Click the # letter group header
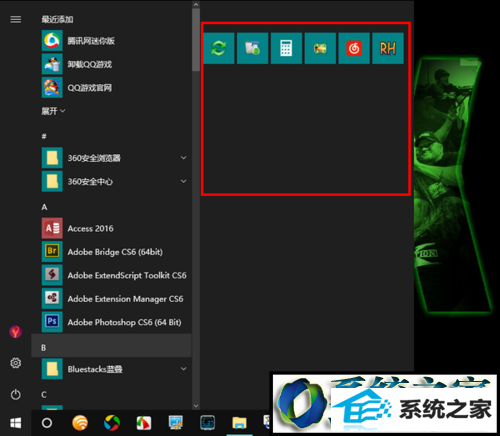The image size is (500, 436). tap(44, 136)
